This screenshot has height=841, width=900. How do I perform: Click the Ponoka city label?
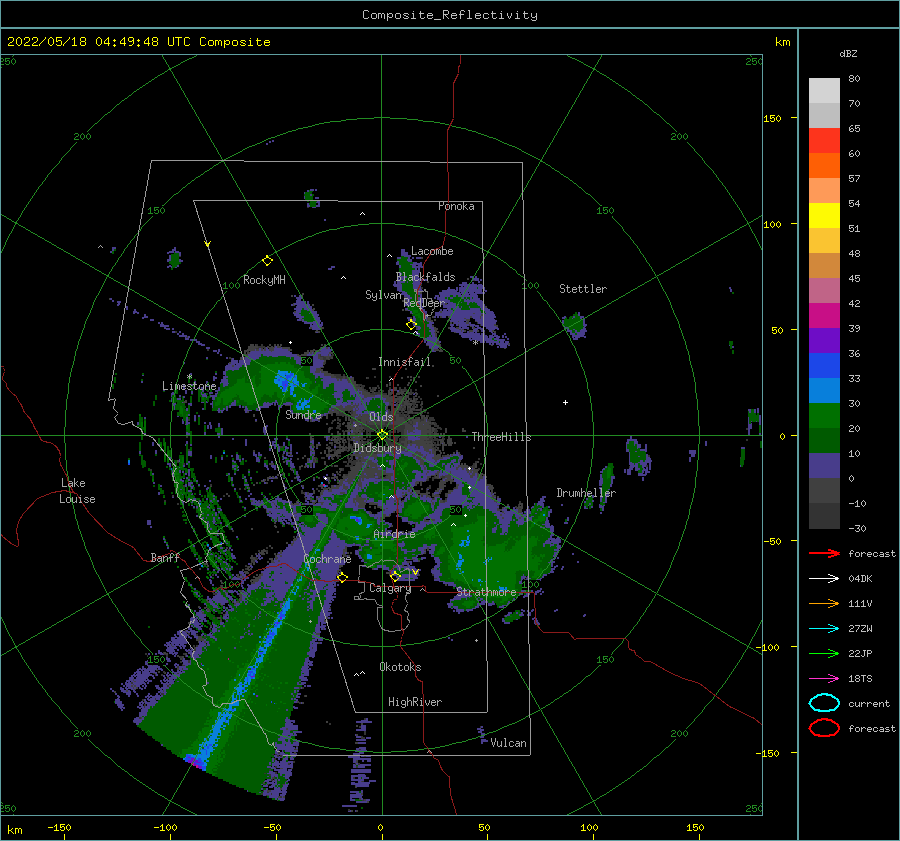tap(456, 206)
